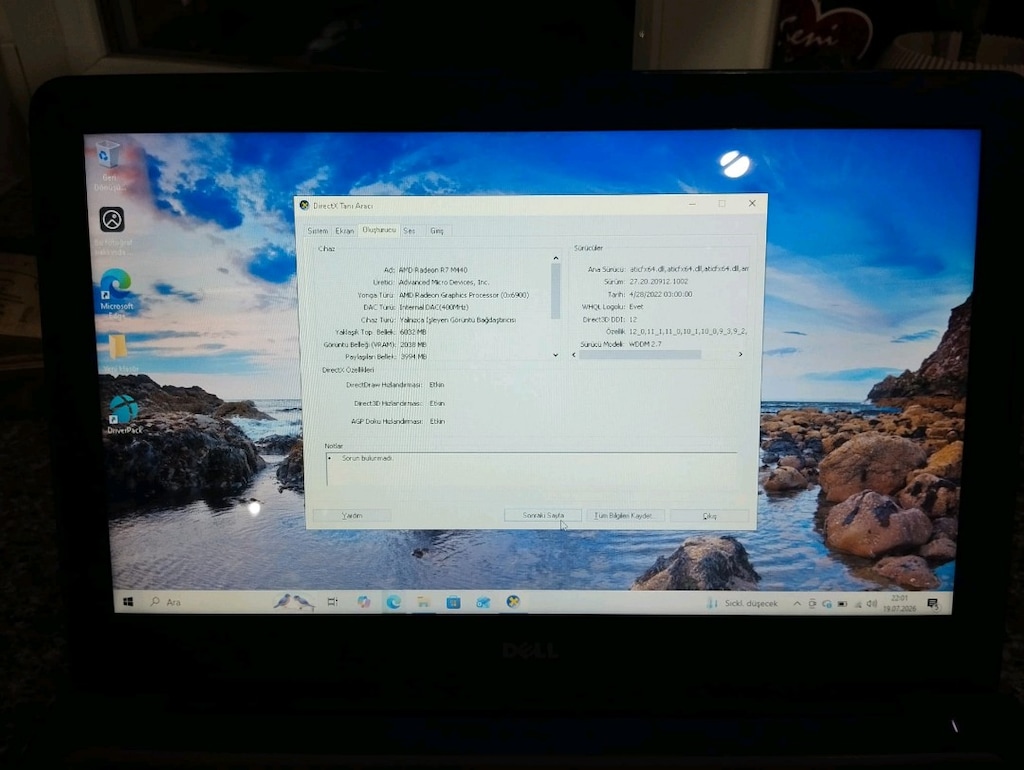Open the network tray icon
The width and height of the screenshot is (1024, 770).
(857, 604)
